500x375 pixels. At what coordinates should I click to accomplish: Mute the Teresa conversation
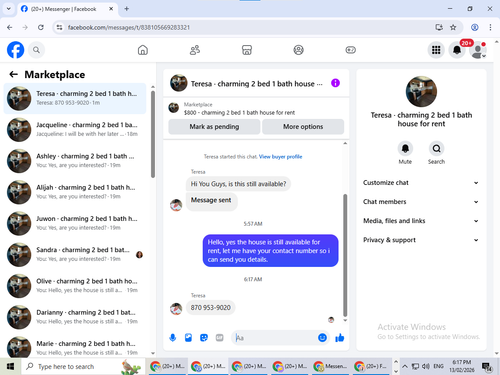[405, 149]
